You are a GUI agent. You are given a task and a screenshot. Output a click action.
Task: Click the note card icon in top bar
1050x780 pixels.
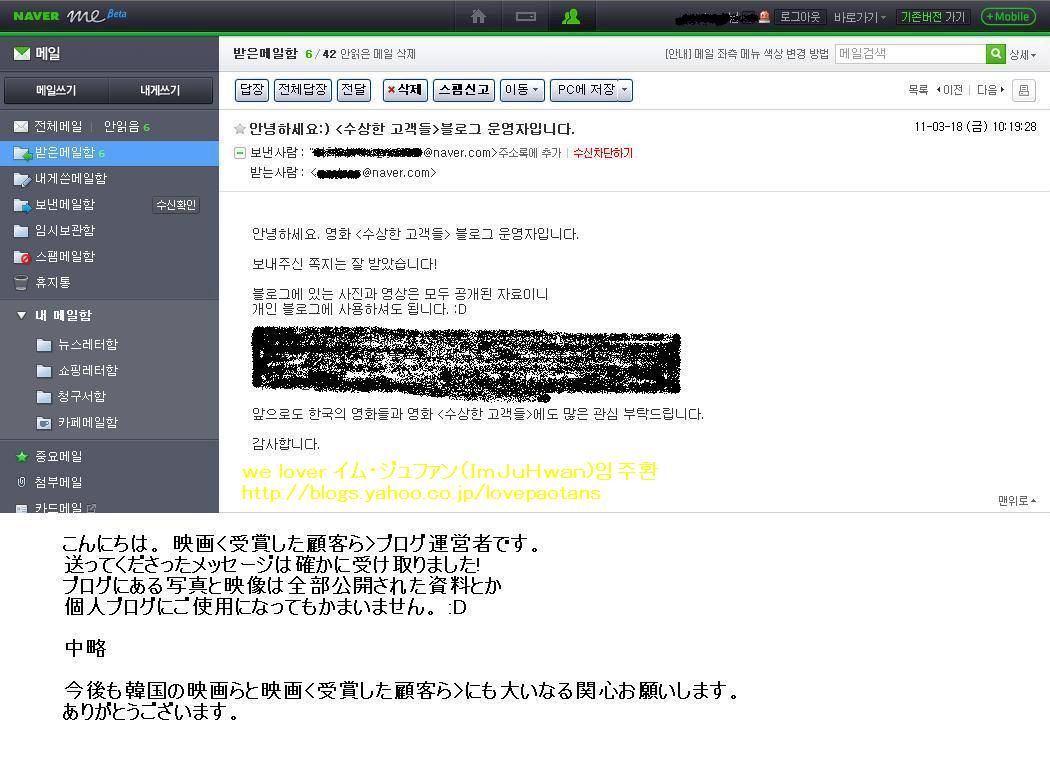pos(526,16)
